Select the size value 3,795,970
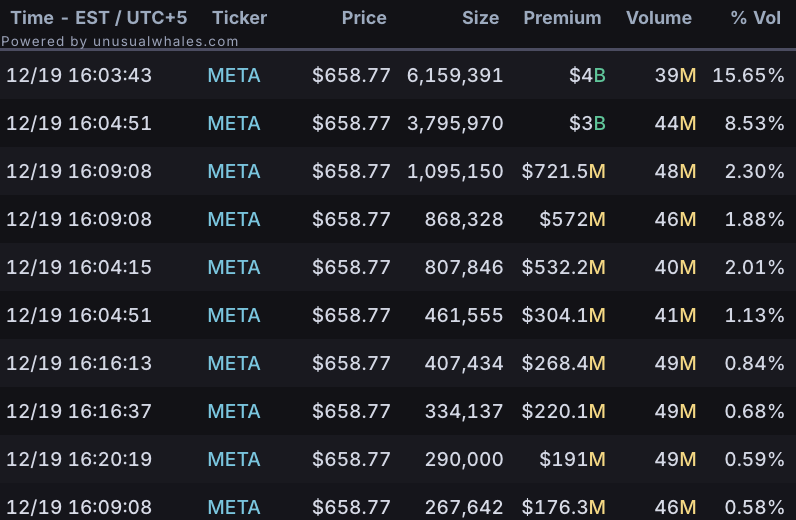The height and width of the screenshot is (520, 796). pos(455,123)
